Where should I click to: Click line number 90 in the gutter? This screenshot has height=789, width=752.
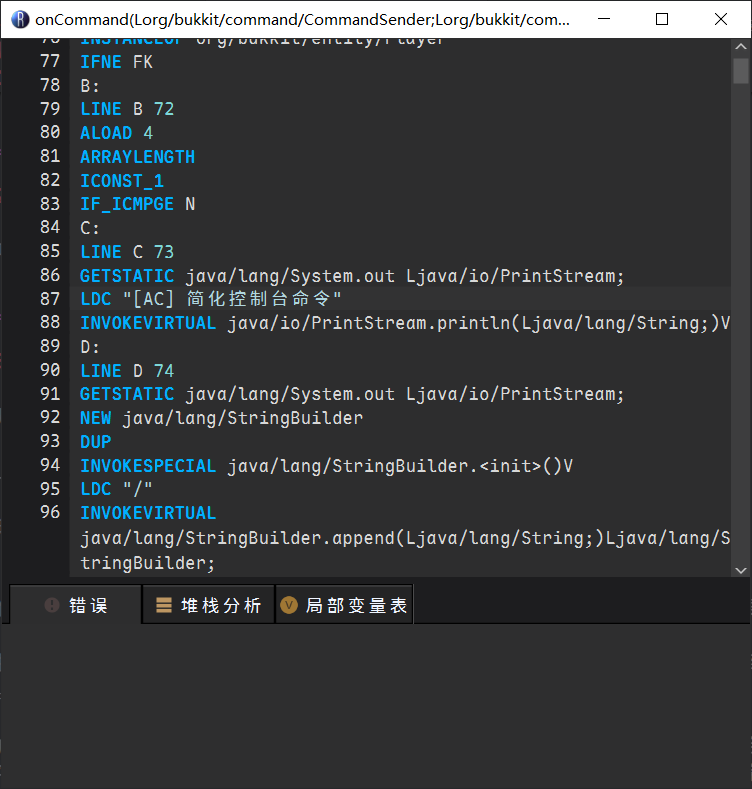pyautogui.click(x=50, y=370)
